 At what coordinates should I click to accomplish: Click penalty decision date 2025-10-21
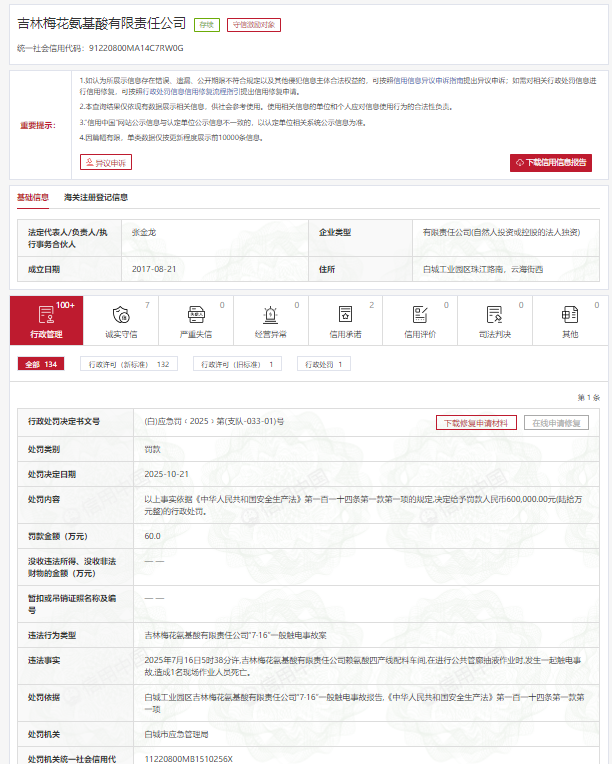coord(166,474)
